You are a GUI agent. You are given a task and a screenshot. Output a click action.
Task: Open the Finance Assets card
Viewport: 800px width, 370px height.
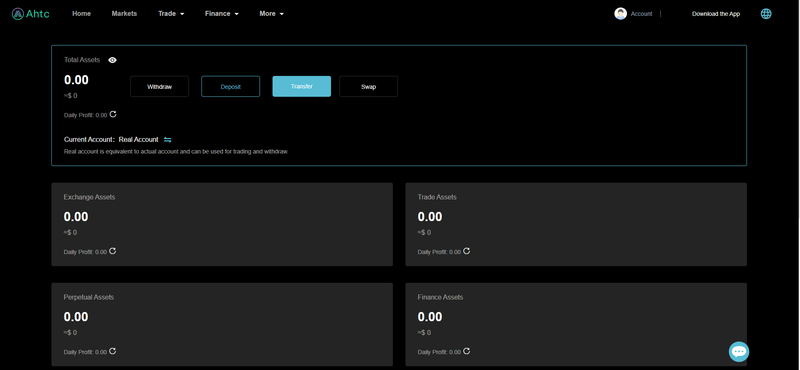(x=576, y=325)
